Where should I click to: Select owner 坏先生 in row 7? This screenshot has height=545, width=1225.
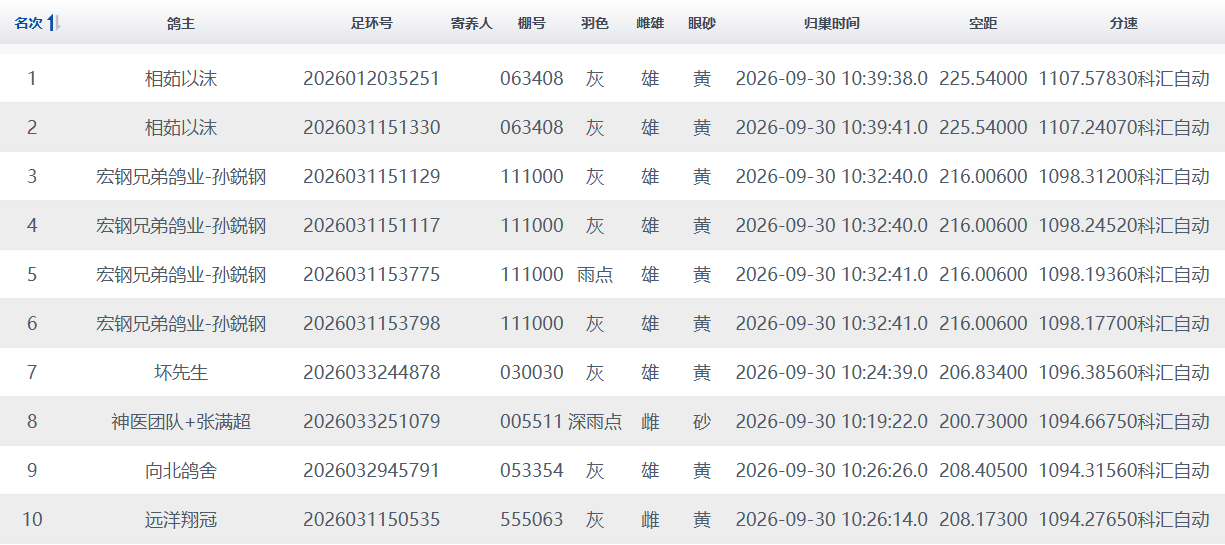[181, 372]
